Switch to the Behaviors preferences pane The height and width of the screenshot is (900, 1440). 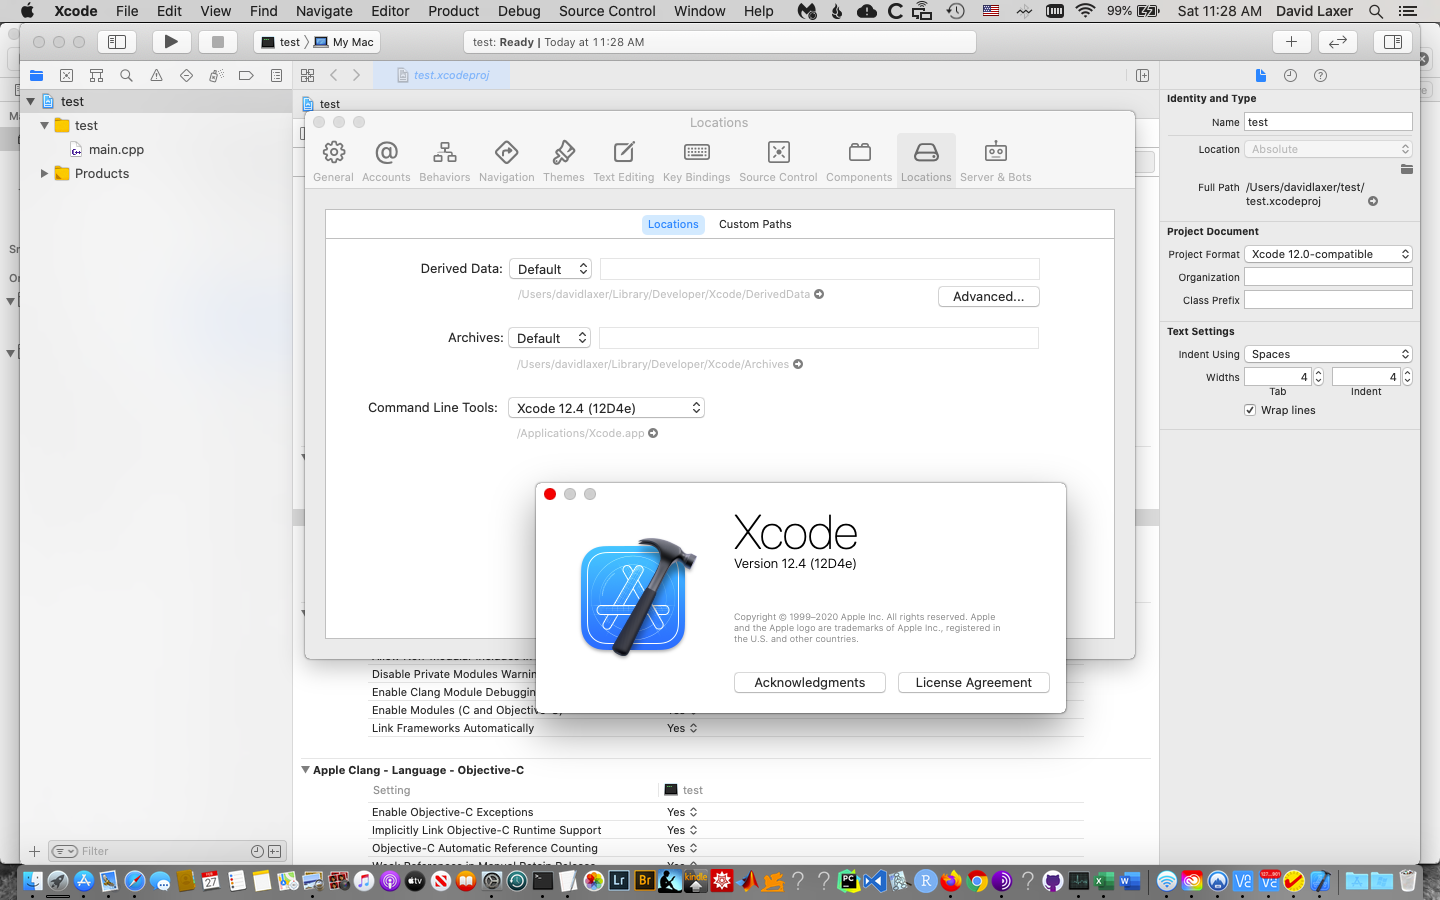tap(444, 159)
